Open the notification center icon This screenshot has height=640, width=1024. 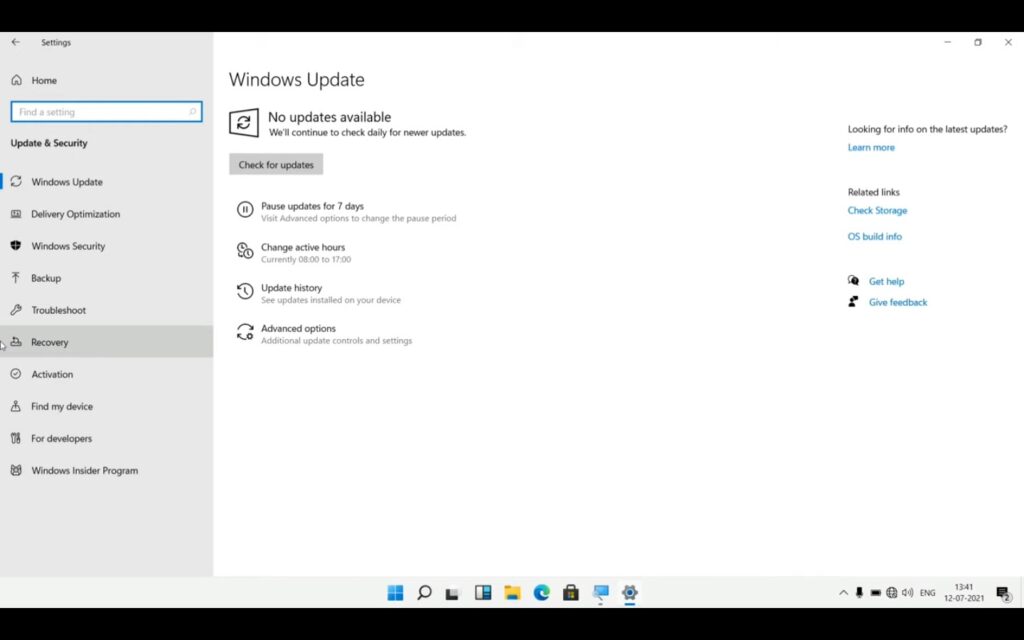pos(1002,593)
